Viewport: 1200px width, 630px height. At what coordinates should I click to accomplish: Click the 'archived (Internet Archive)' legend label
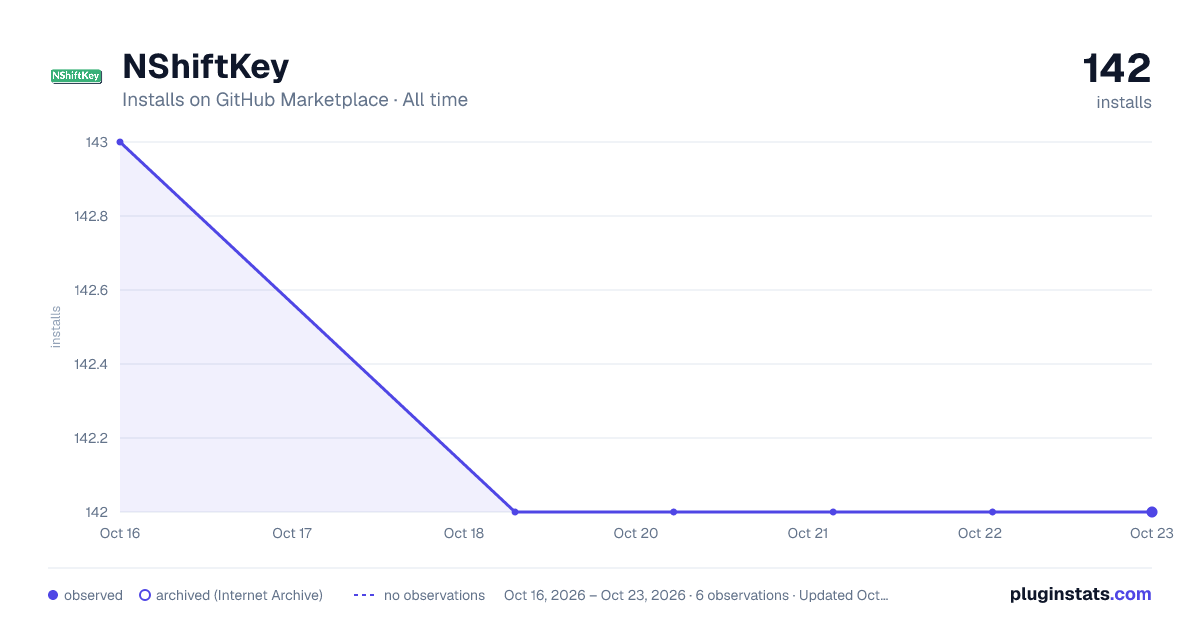[239, 595]
